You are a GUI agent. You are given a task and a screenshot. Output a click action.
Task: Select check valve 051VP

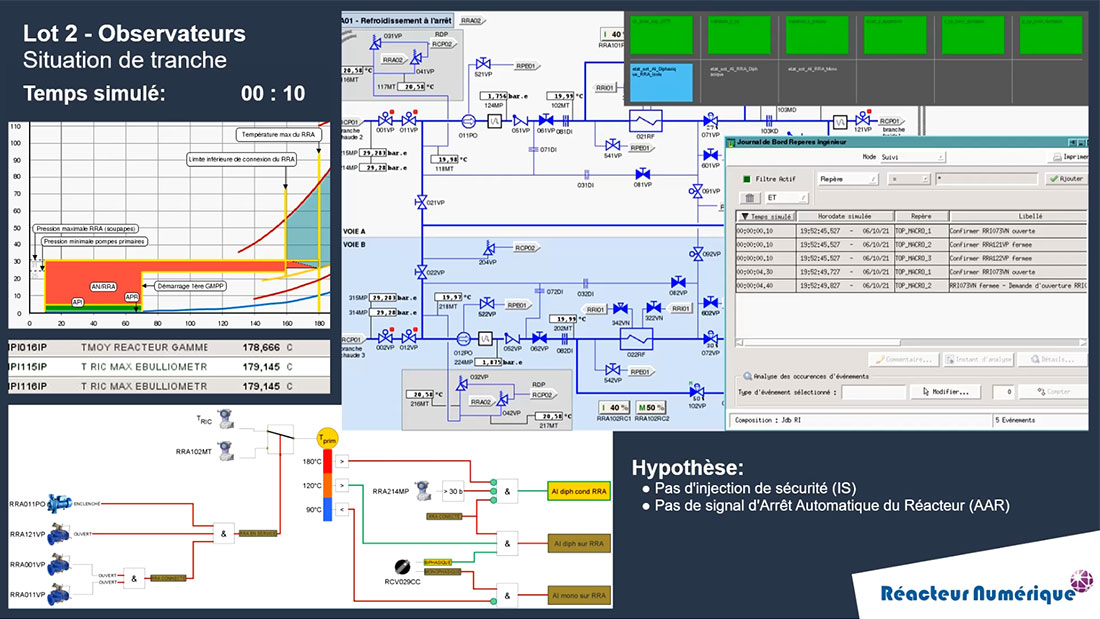tap(520, 121)
